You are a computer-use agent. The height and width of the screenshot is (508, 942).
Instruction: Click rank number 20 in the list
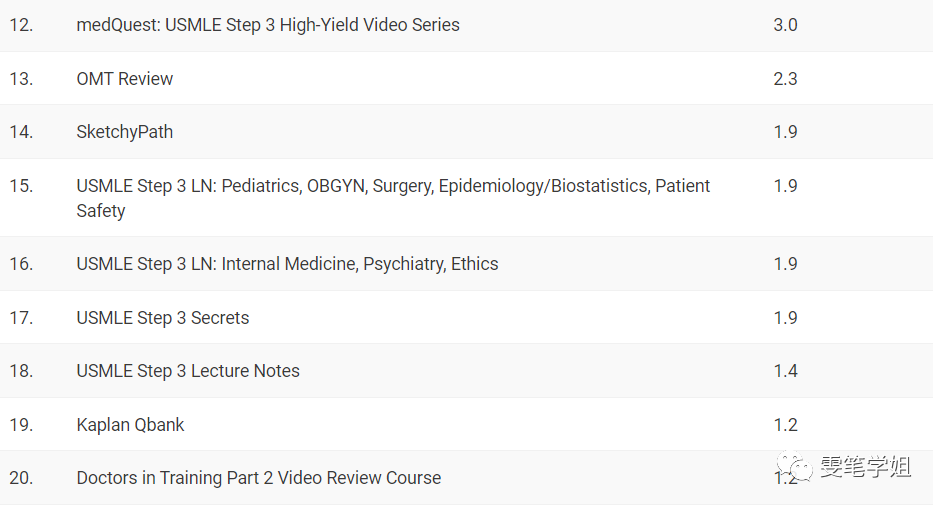click(x=21, y=478)
